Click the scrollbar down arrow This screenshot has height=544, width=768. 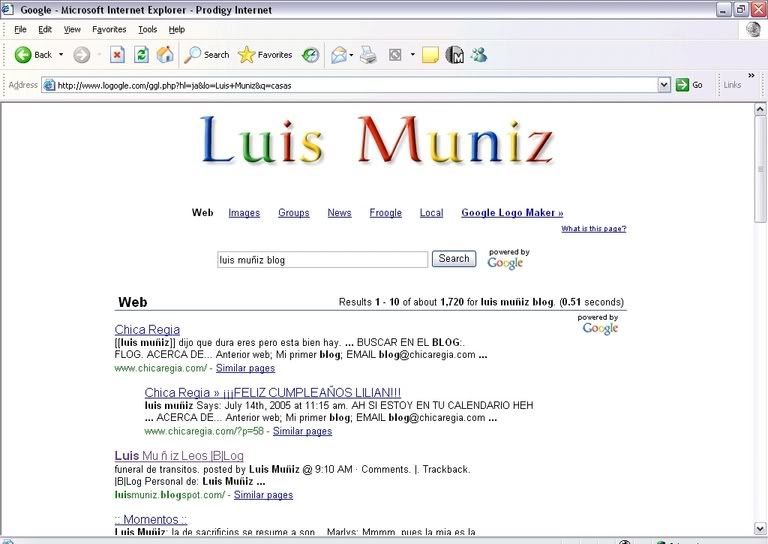760,528
